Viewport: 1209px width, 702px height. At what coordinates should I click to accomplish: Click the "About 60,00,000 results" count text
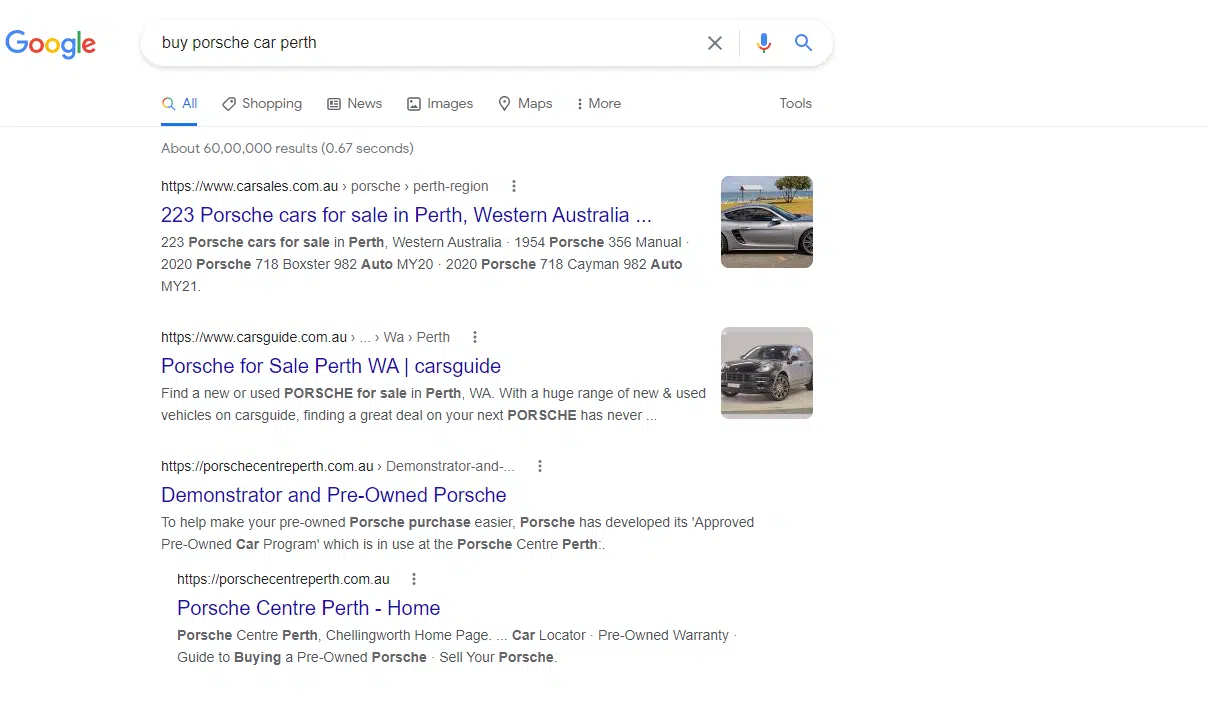coord(287,148)
